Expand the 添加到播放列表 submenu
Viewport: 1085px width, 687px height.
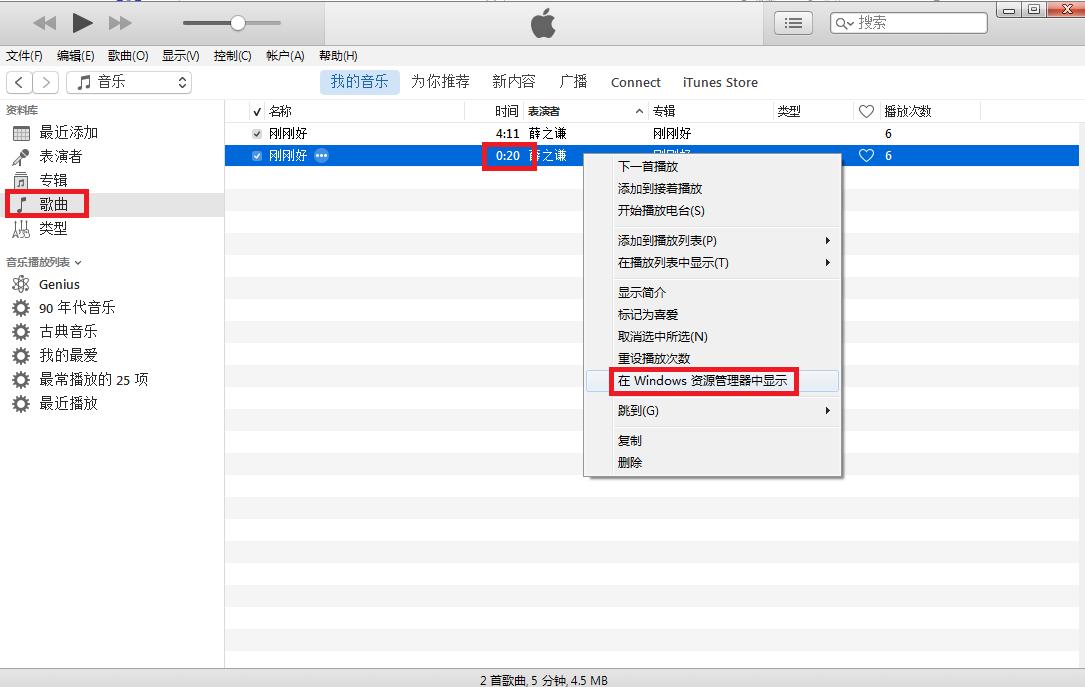coord(672,241)
